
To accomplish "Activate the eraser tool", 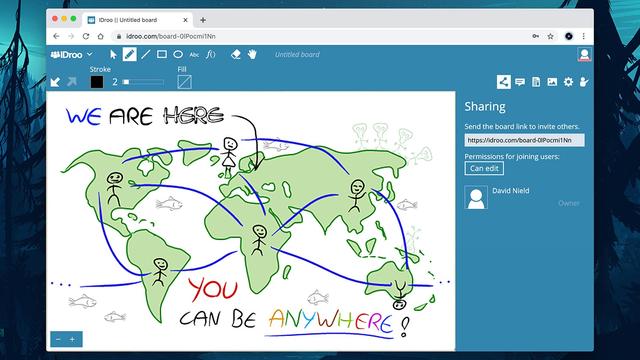I will 236,54.
